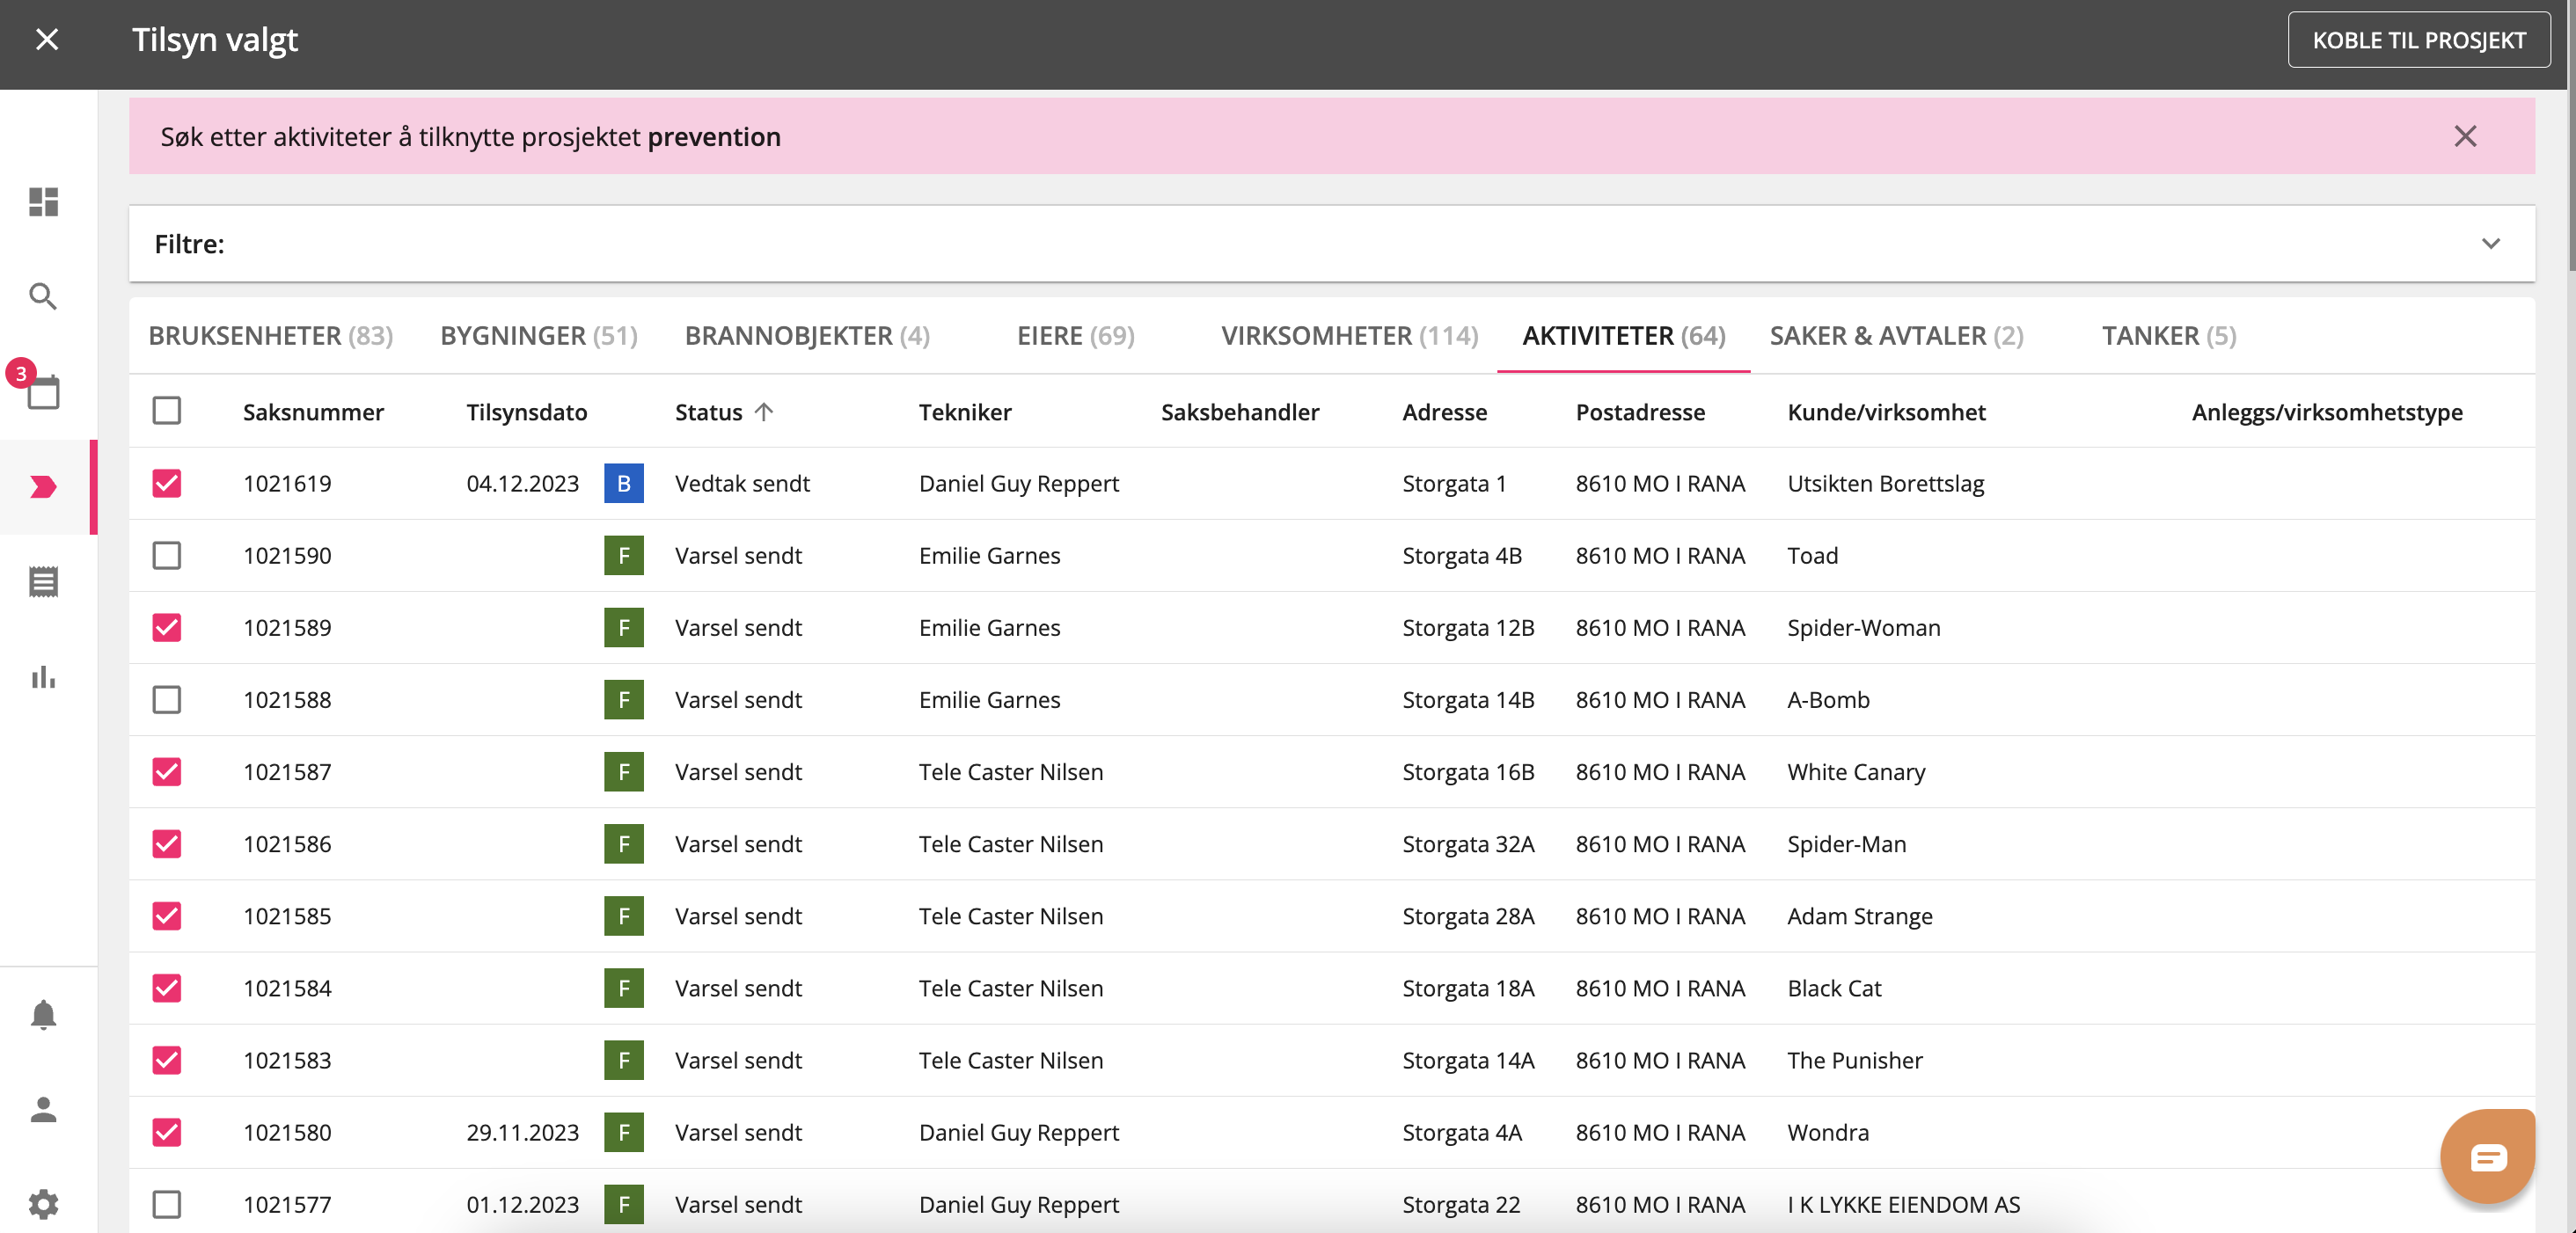
Task: Open the bar chart statistics icon
Action: click(43, 677)
